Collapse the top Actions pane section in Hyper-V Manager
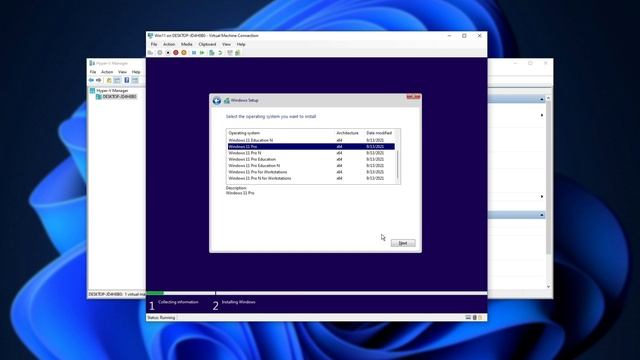The height and width of the screenshot is (360, 640). coord(542,100)
